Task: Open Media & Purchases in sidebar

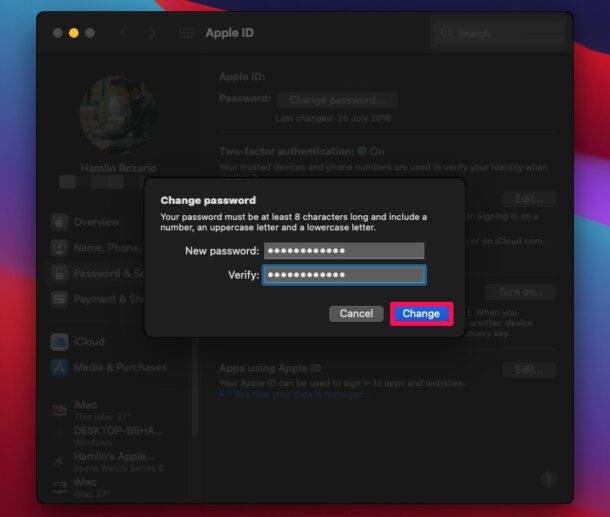Action: 109,367
